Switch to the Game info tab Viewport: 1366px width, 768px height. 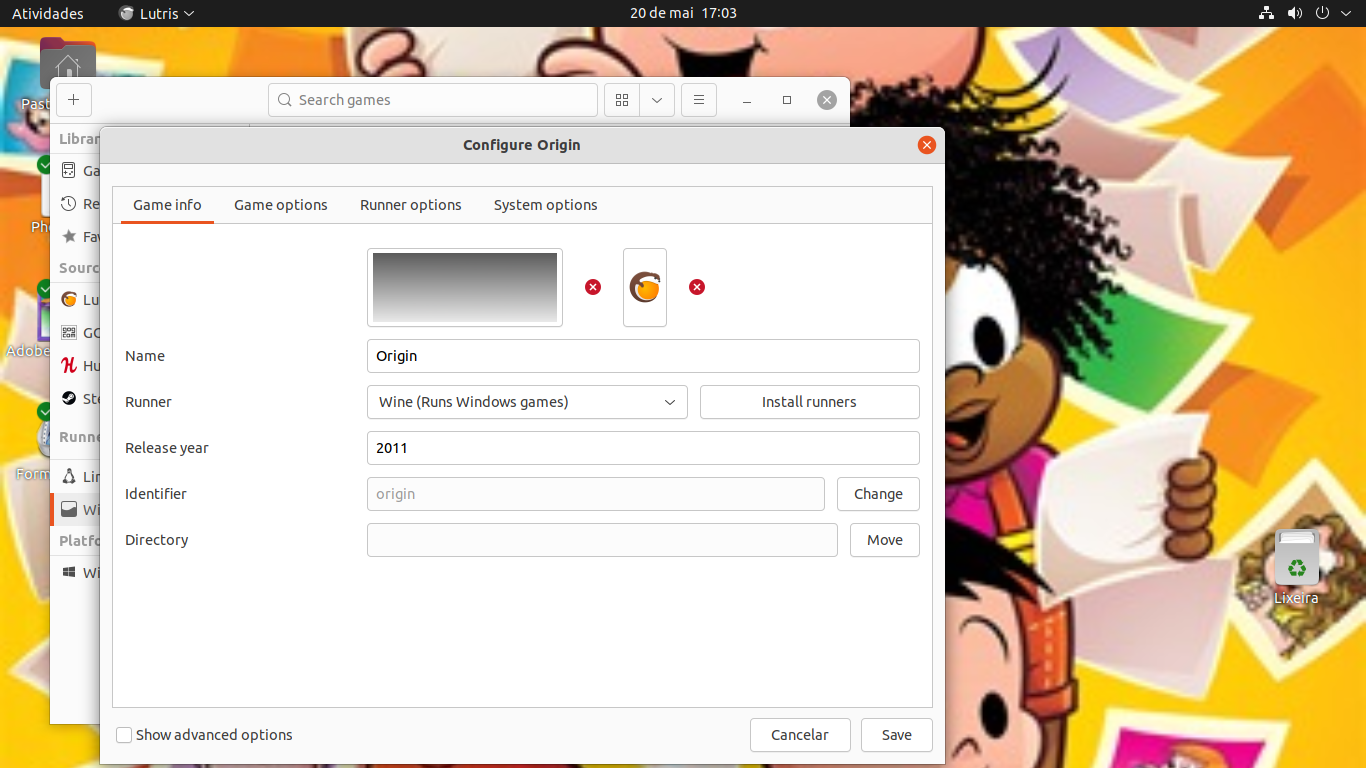click(167, 205)
